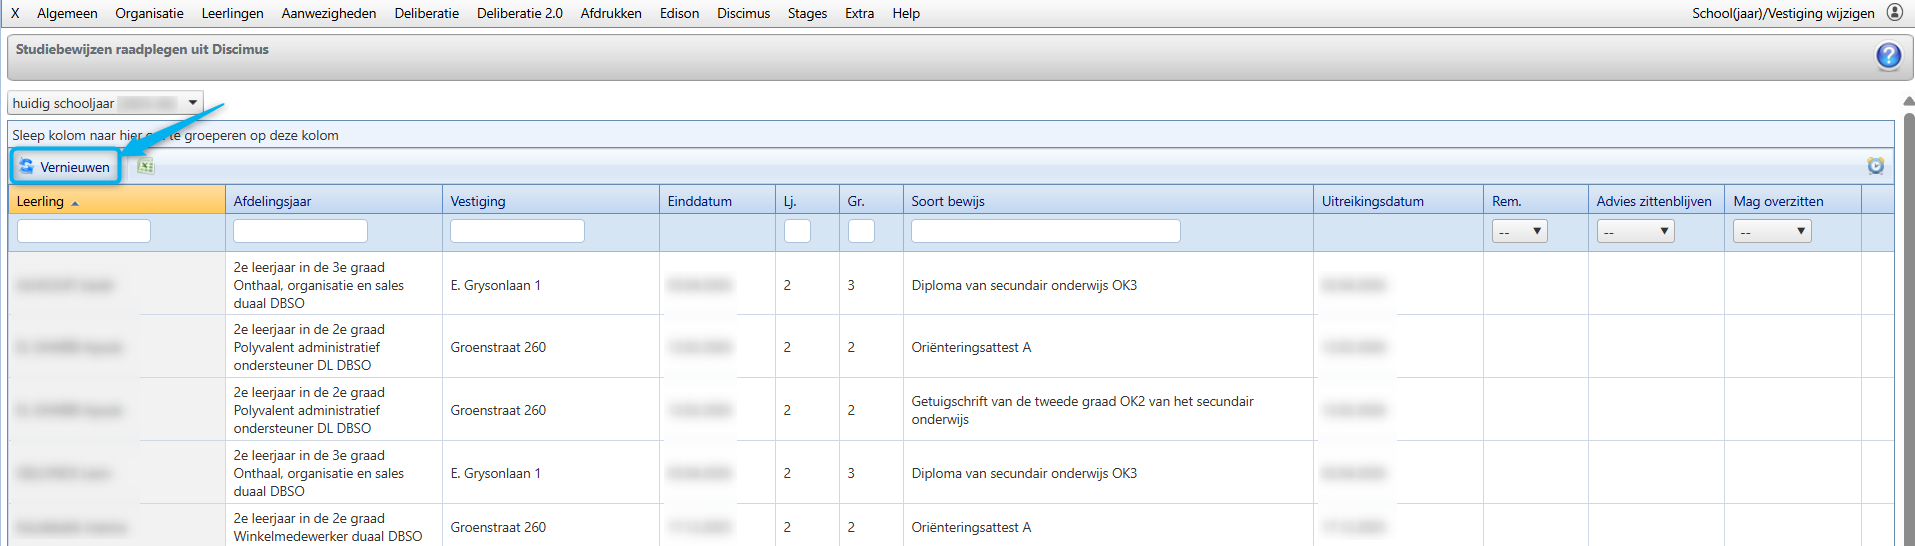Open the Mag overzitten filter dropdown

1772,232
